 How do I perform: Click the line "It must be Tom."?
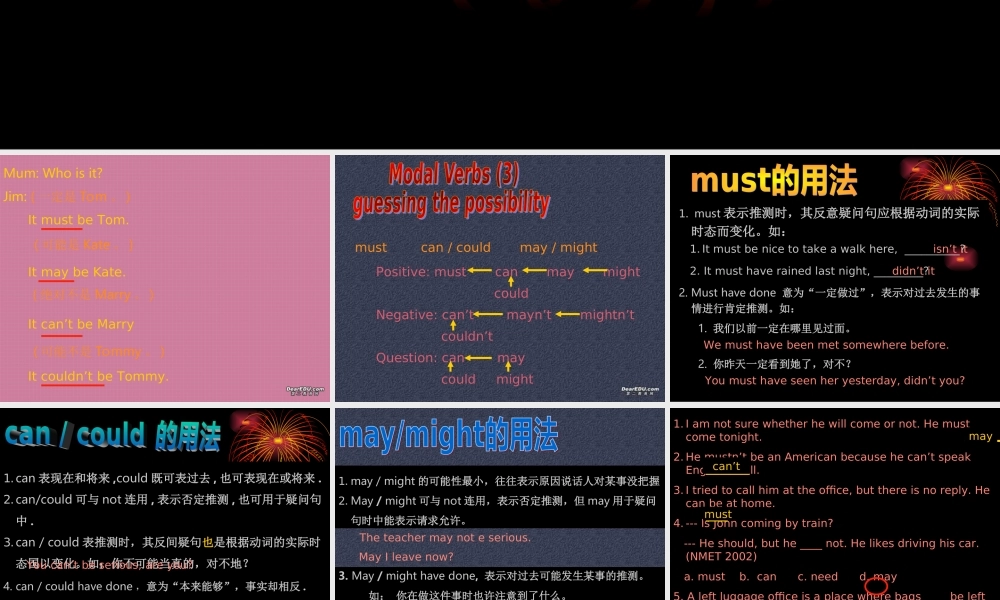pos(78,220)
